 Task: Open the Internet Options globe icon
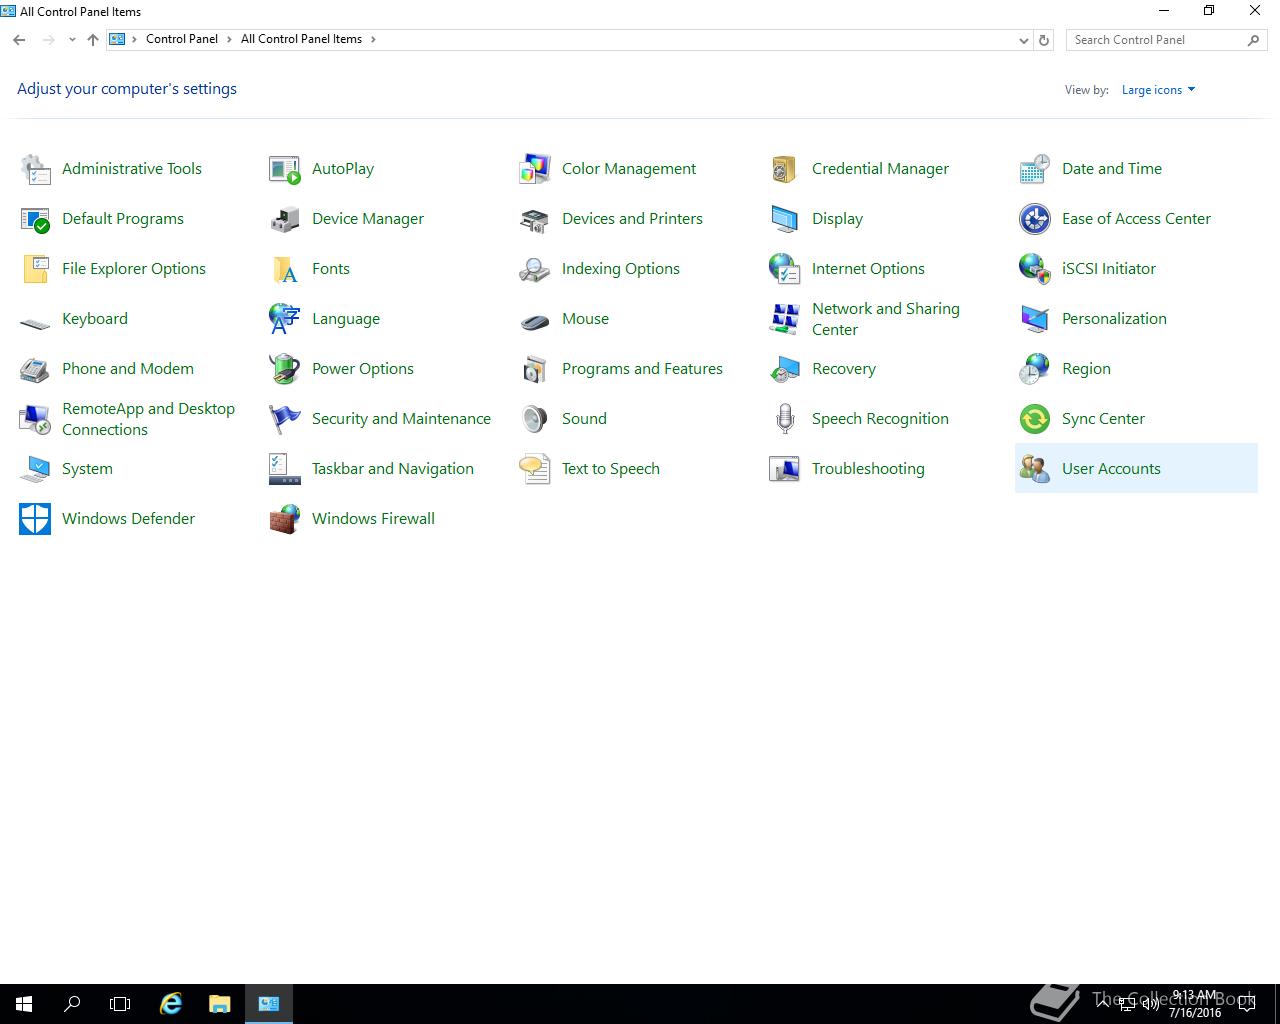point(785,269)
